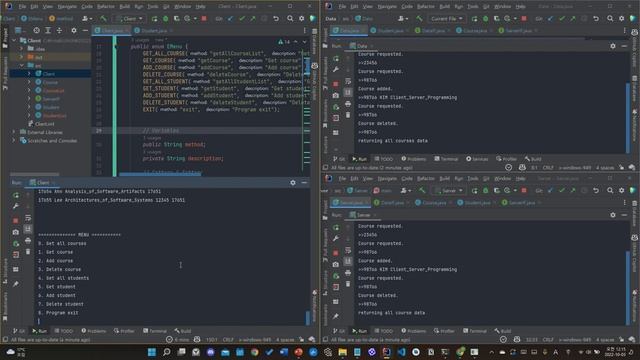This screenshot has height=360, width=640.
Task: Toggle the Project tool window side tab in Client window
Action: (5, 39)
